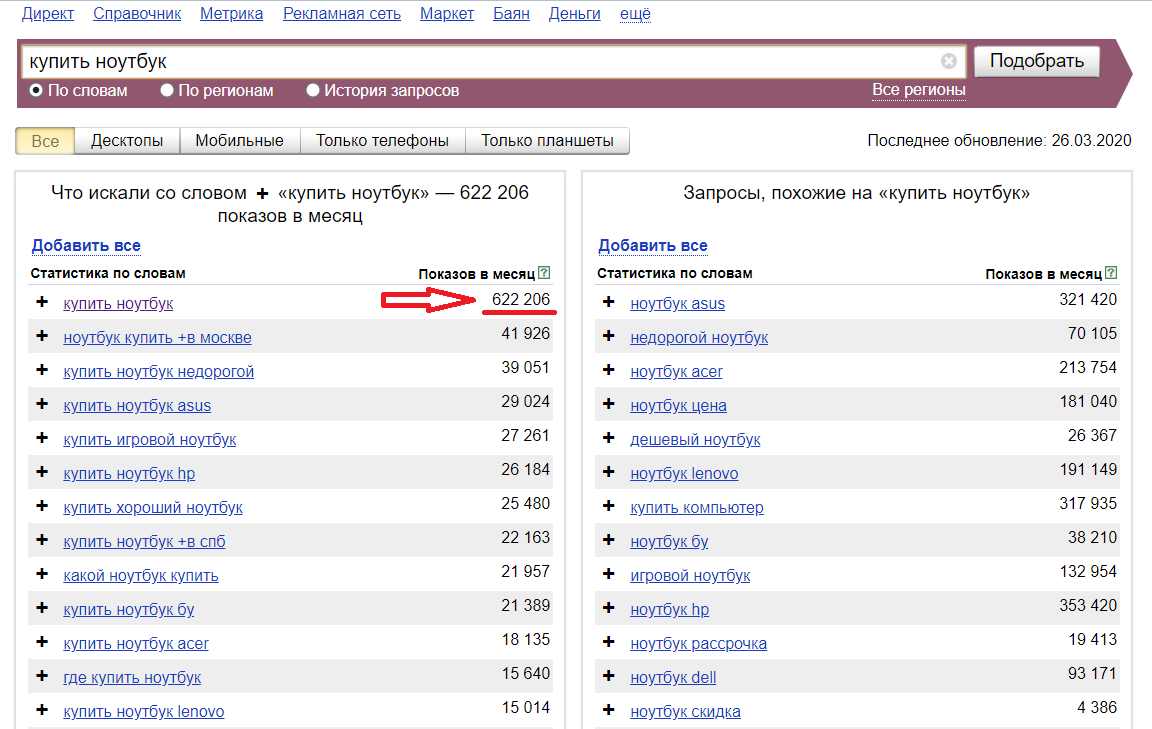Add купить ноутбук hp using plus icon
Screen dimensions: 1152x729
pos(42,472)
